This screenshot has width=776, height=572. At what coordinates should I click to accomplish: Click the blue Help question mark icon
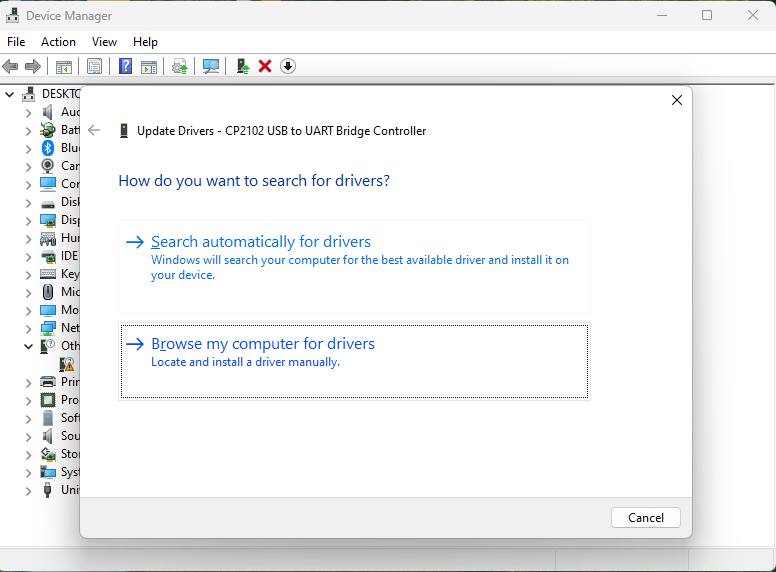tap(126, 66)
